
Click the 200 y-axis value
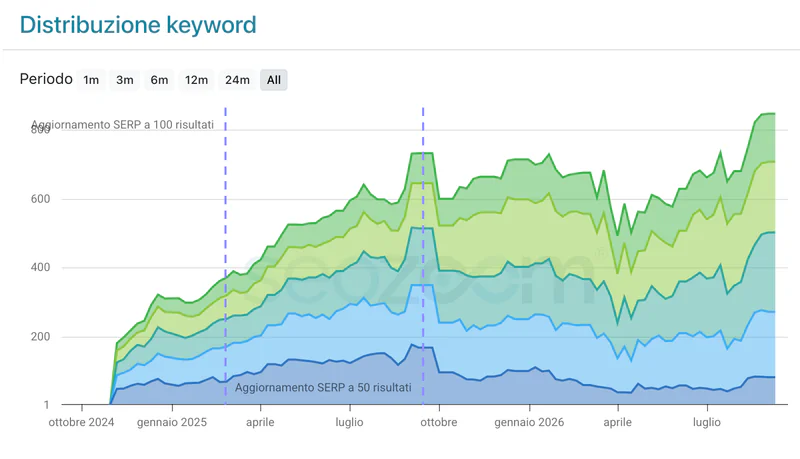(40, 337)
